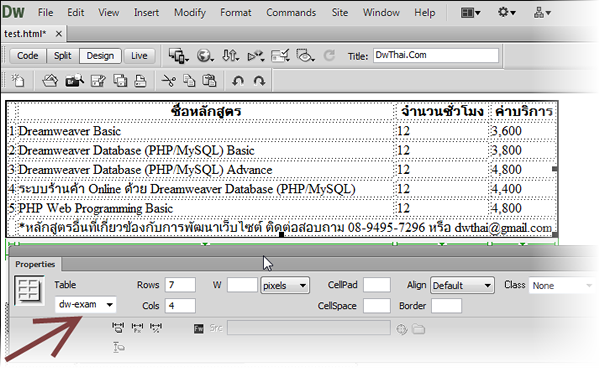Select the test.html document tab
600x368 pixels.
pyautogui.click(x=25, y=34)
